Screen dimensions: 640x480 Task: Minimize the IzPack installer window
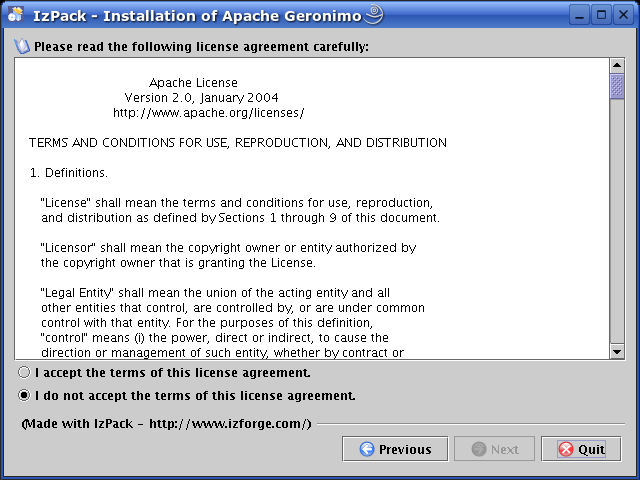[579, 15]
